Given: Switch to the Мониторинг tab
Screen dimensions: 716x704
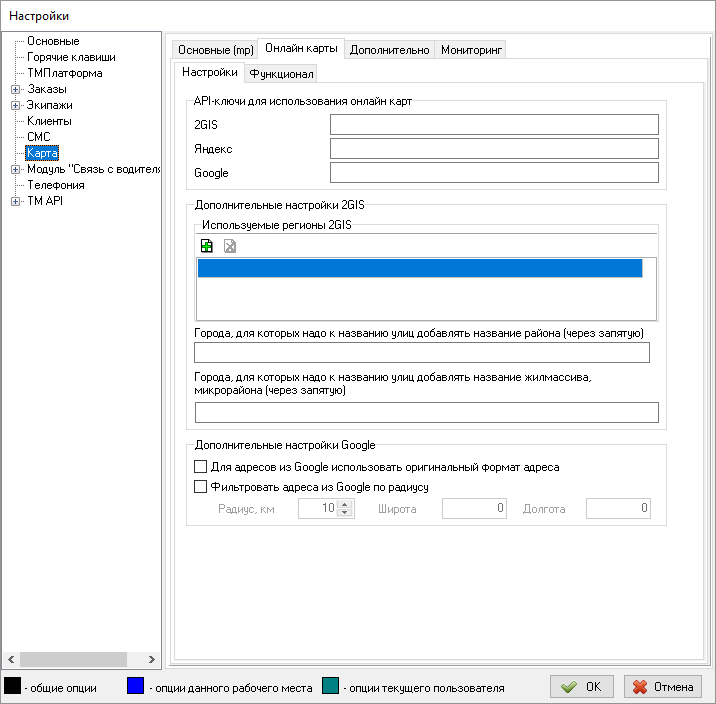Looking at the screenshot, I should tap(472, 50).
